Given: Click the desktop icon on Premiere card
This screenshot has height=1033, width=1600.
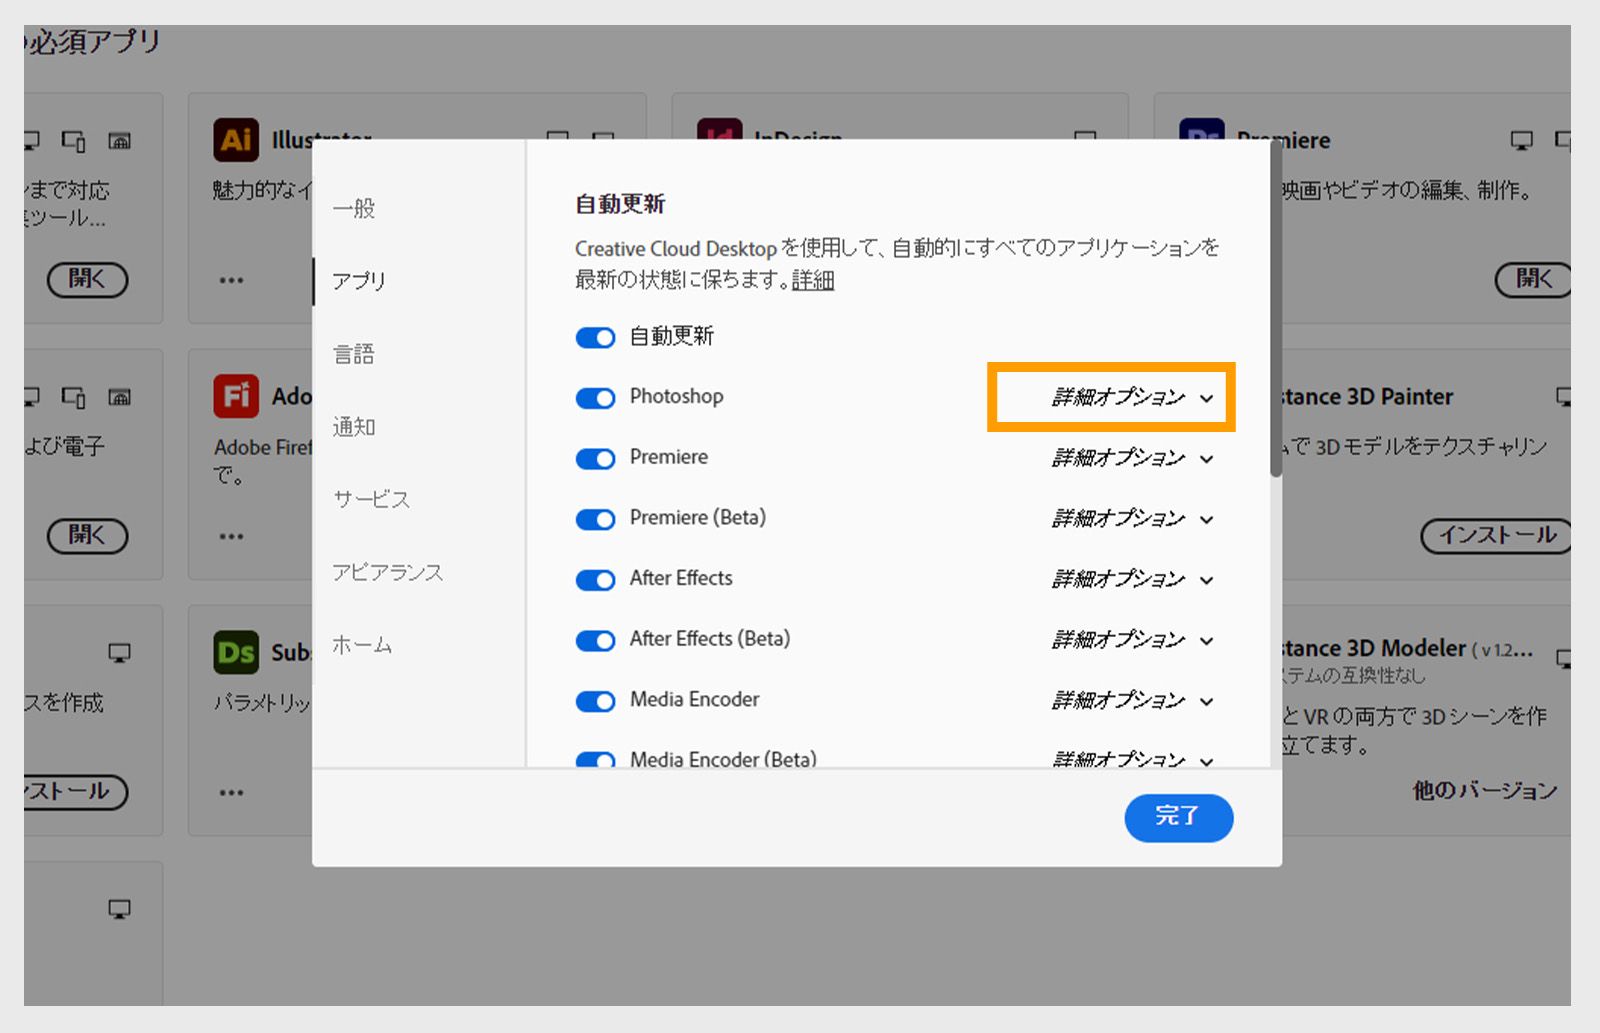Looking at the screenshot, I should coord(1521,141).
